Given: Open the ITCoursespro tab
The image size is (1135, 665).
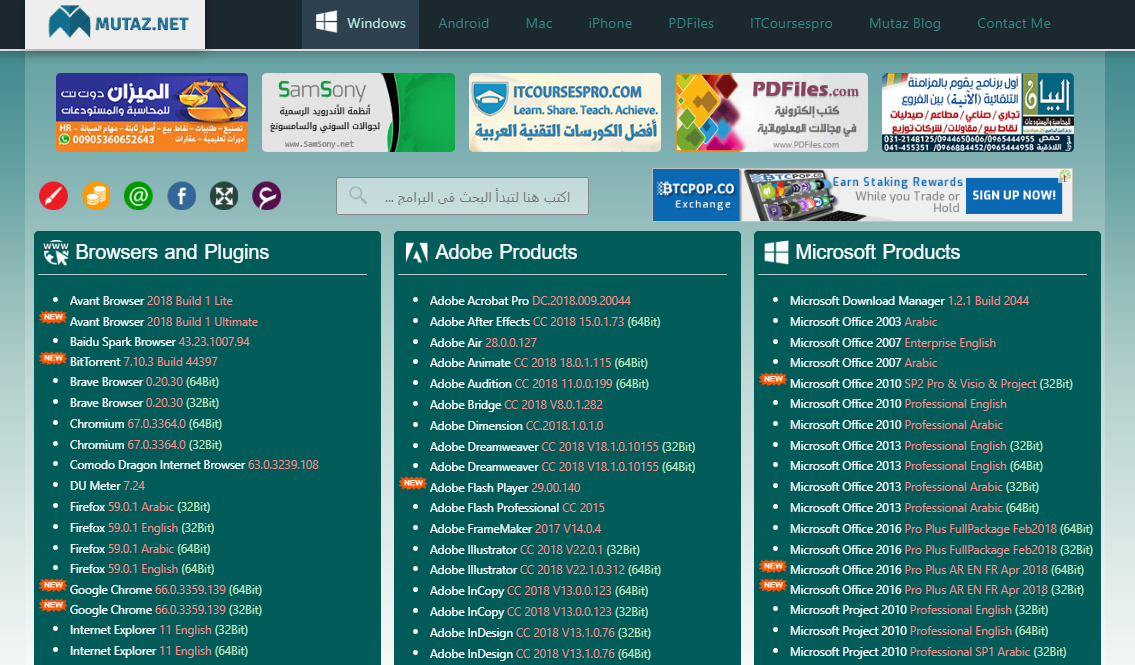Looking at the screenshot, I should pos(791,23).
